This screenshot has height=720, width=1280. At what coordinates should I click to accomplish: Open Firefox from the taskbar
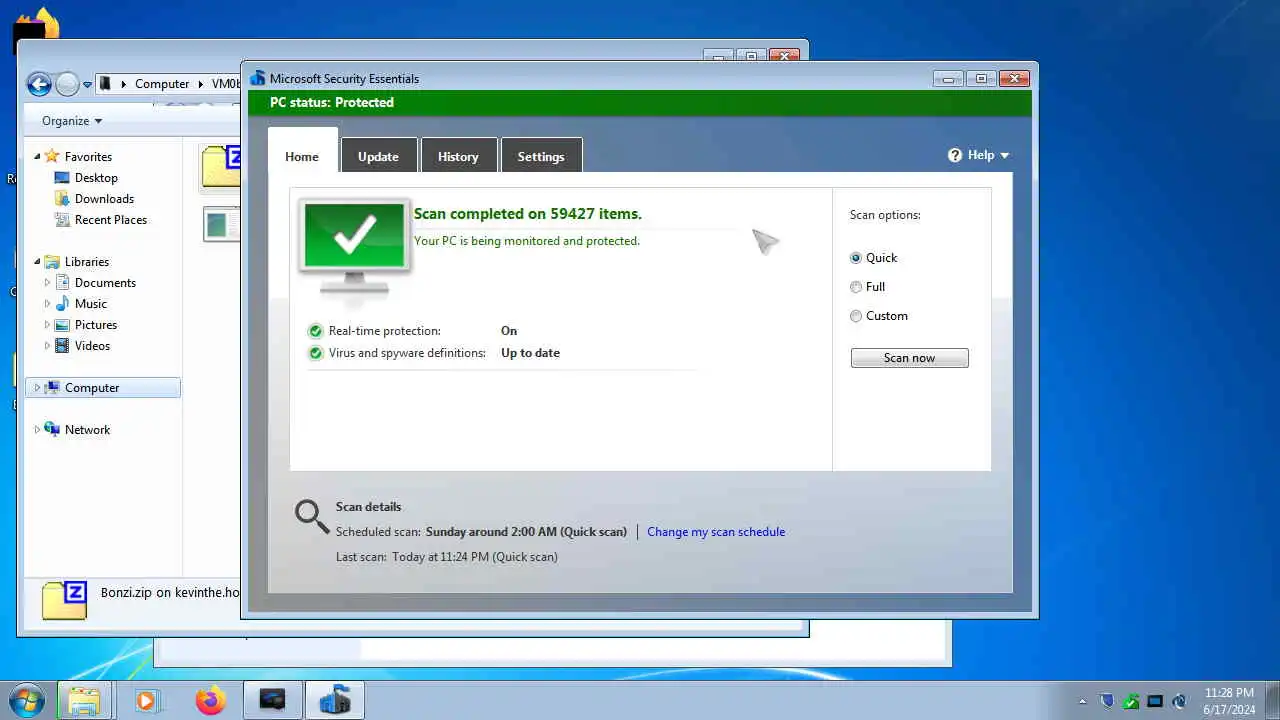(210, 700)
